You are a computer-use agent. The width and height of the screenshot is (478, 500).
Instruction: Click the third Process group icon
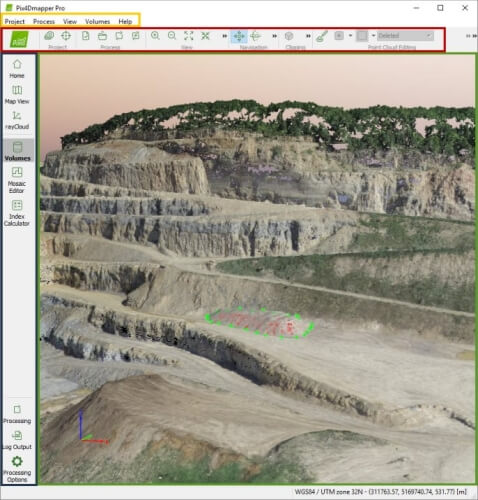119,36
